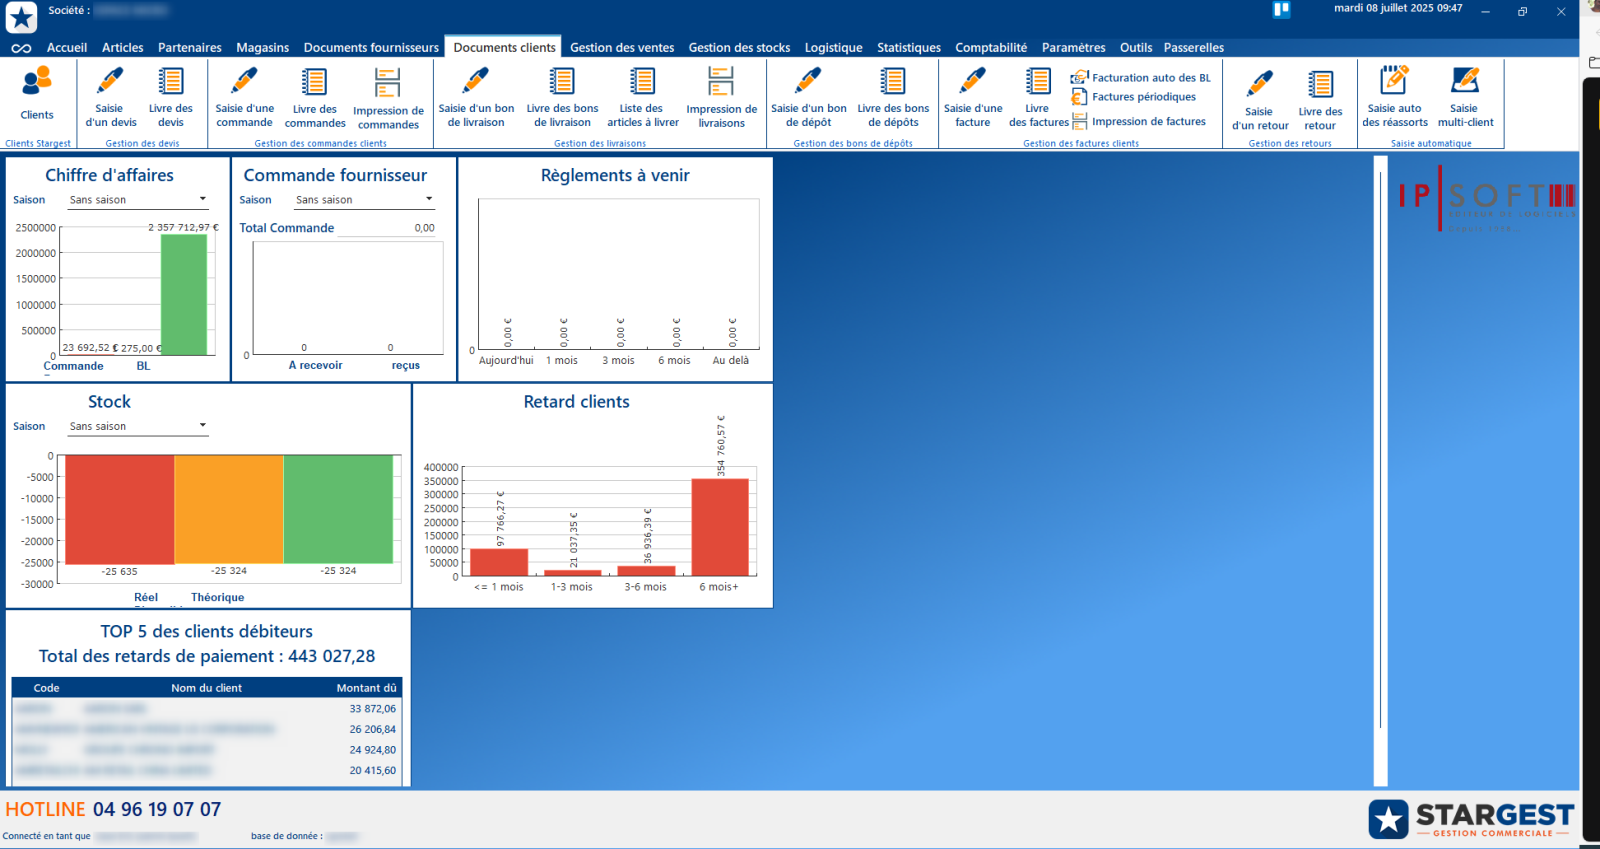Click the 6 mois+ red bar in Retard clients

719,527
